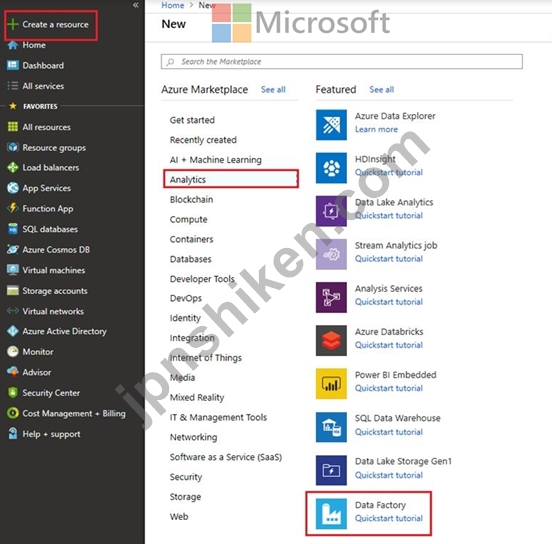Open the Blockchain category
552x544 pixels.
click(x=191, y=199)
